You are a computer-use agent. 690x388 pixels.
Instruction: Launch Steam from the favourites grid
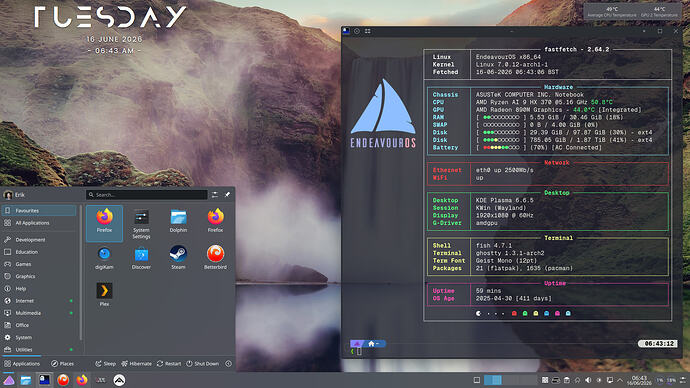[x=178, y=258]
